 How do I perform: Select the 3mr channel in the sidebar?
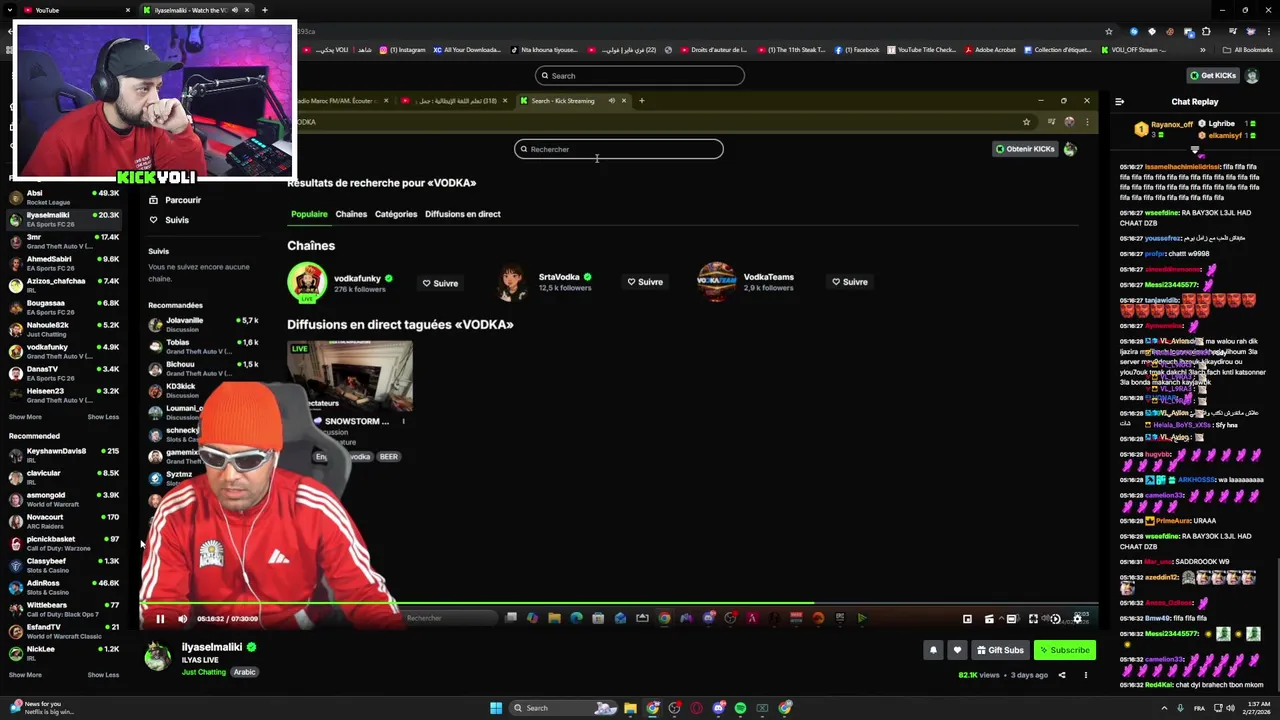[x=64, y=241]
